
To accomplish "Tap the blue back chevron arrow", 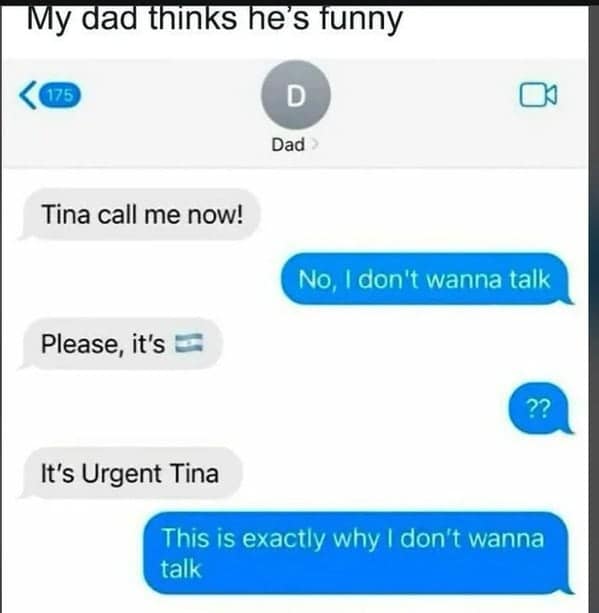I will pyautogui.click(x=28, y=95).
